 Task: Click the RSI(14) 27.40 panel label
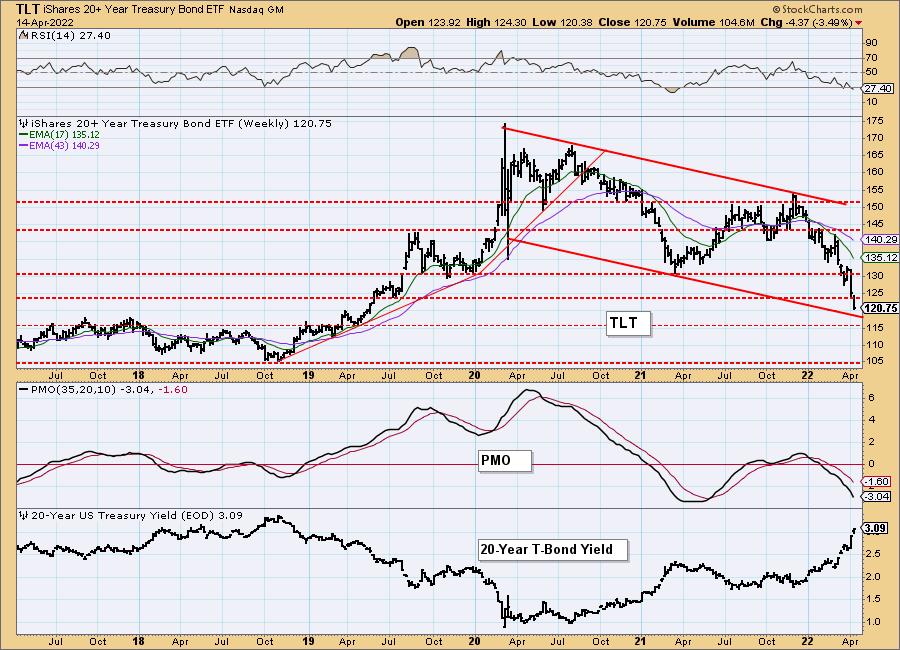[69, 36]
